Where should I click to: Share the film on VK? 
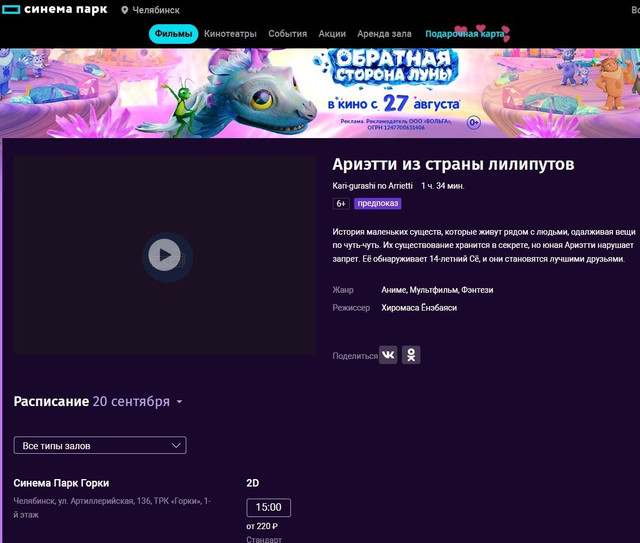388,355
